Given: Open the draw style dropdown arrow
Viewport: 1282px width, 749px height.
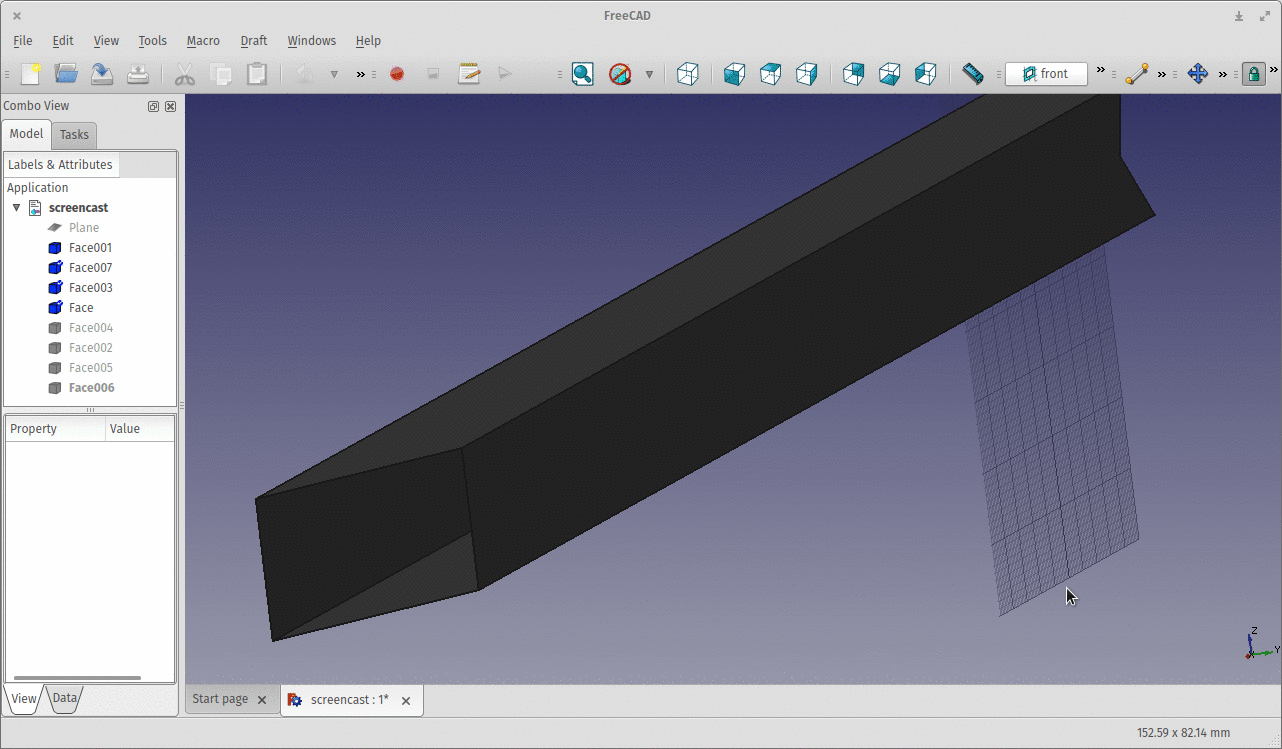Looking at the screenshot, I should click(x=649, y=74).
